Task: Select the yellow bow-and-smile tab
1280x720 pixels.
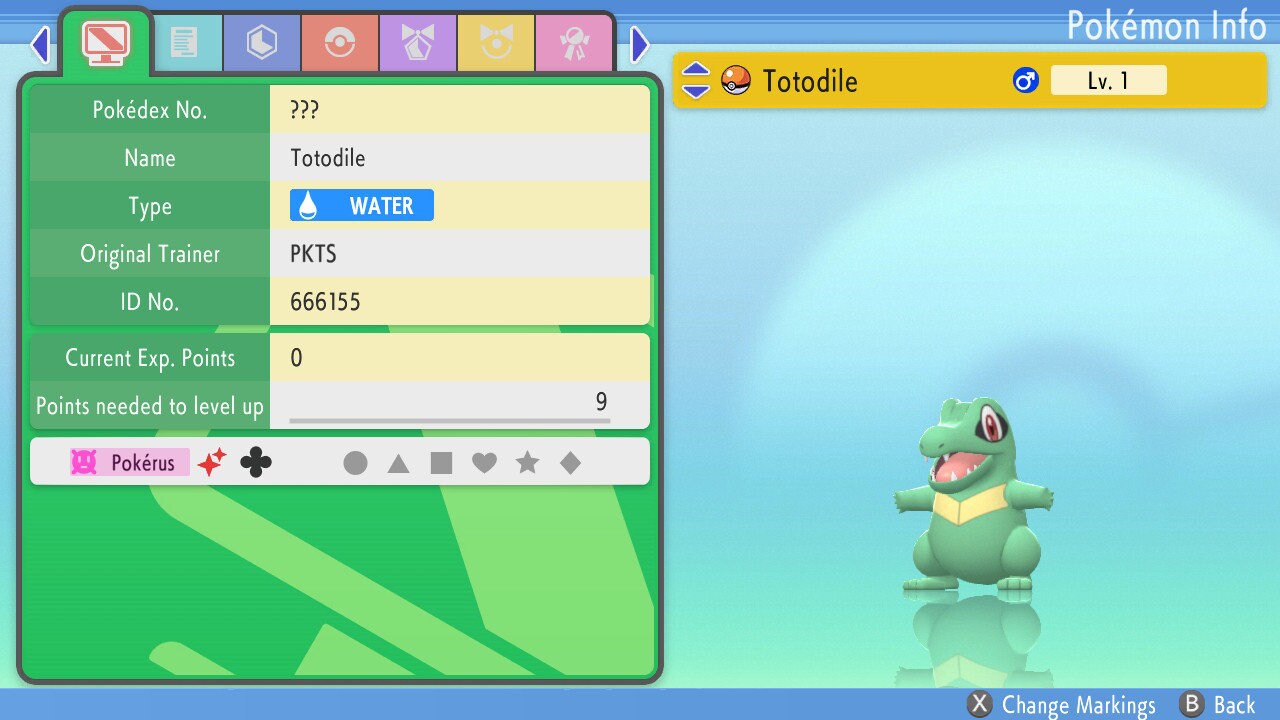Action: tap(496, 44)
